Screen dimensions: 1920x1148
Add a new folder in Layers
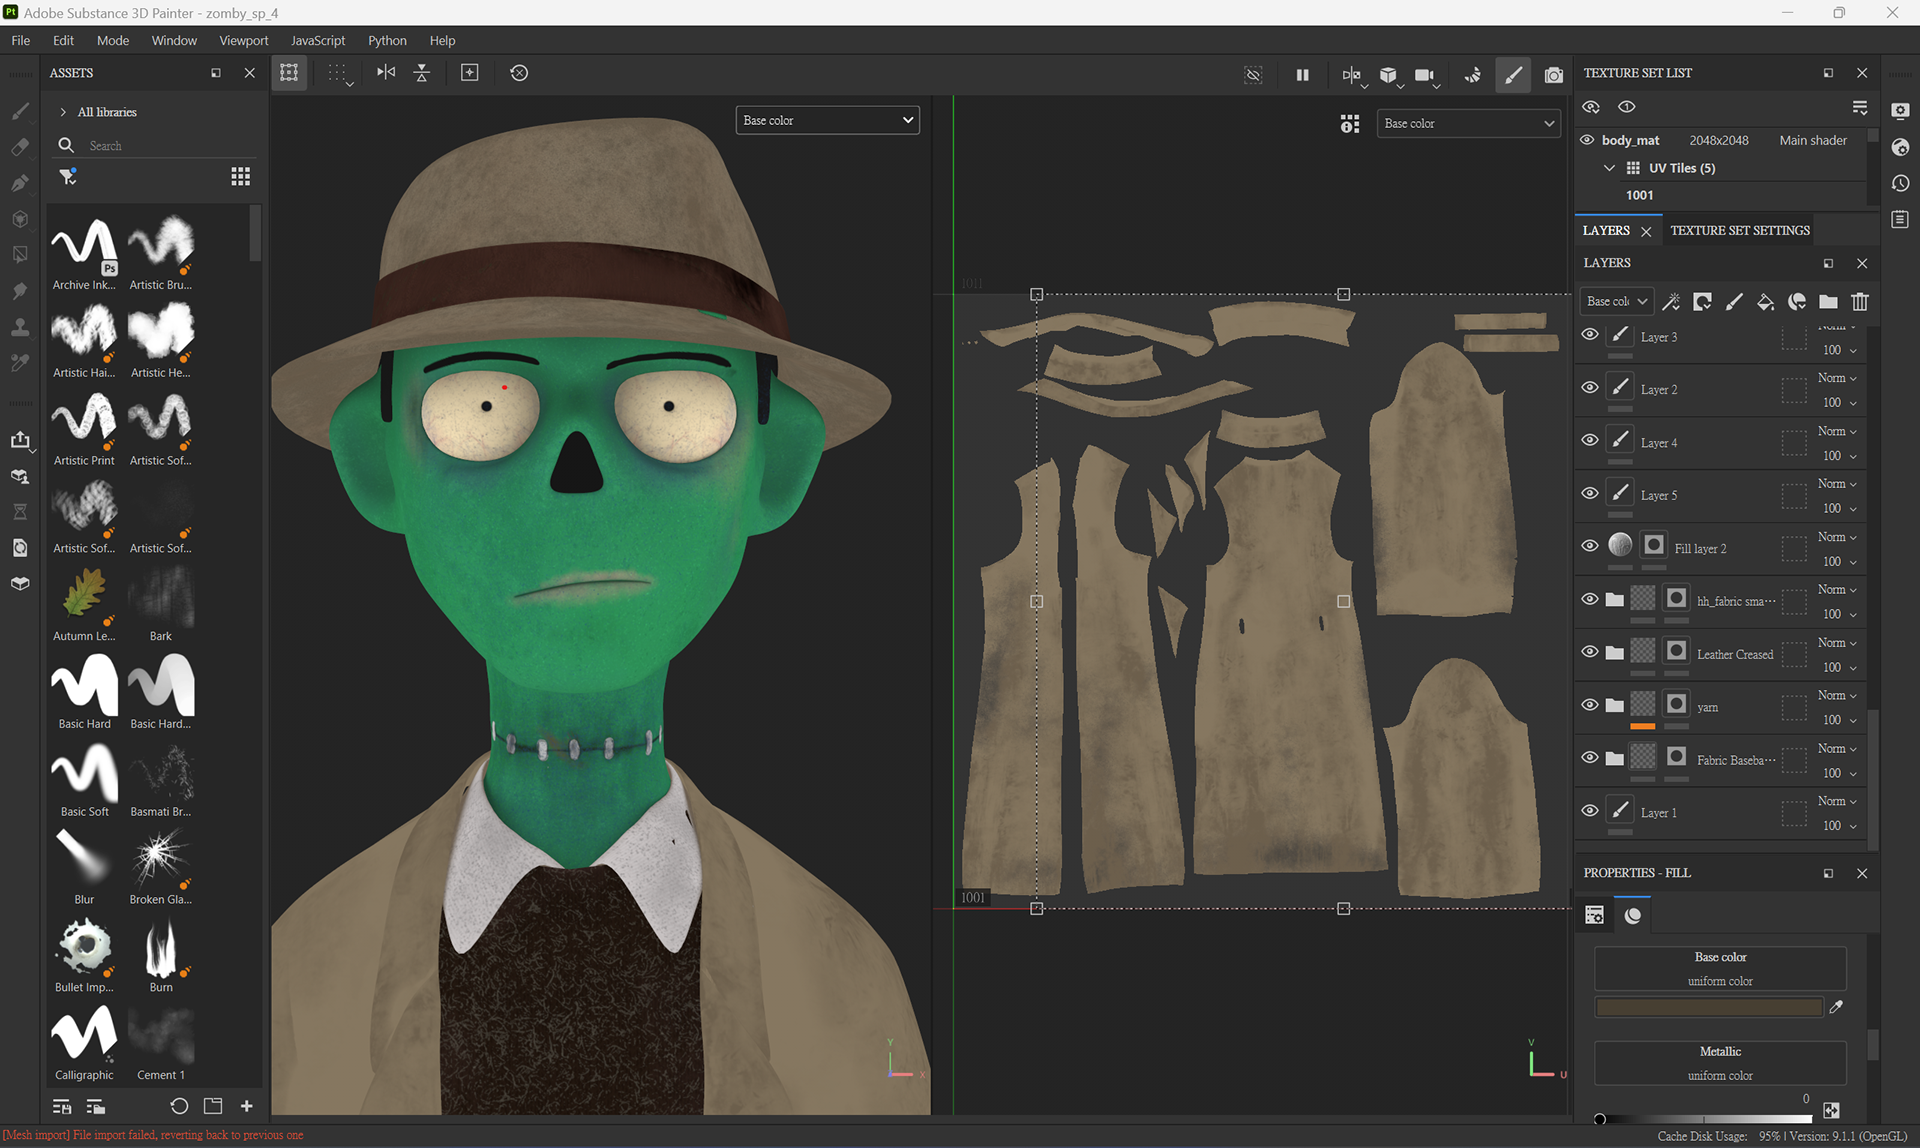pos(1828,302)
